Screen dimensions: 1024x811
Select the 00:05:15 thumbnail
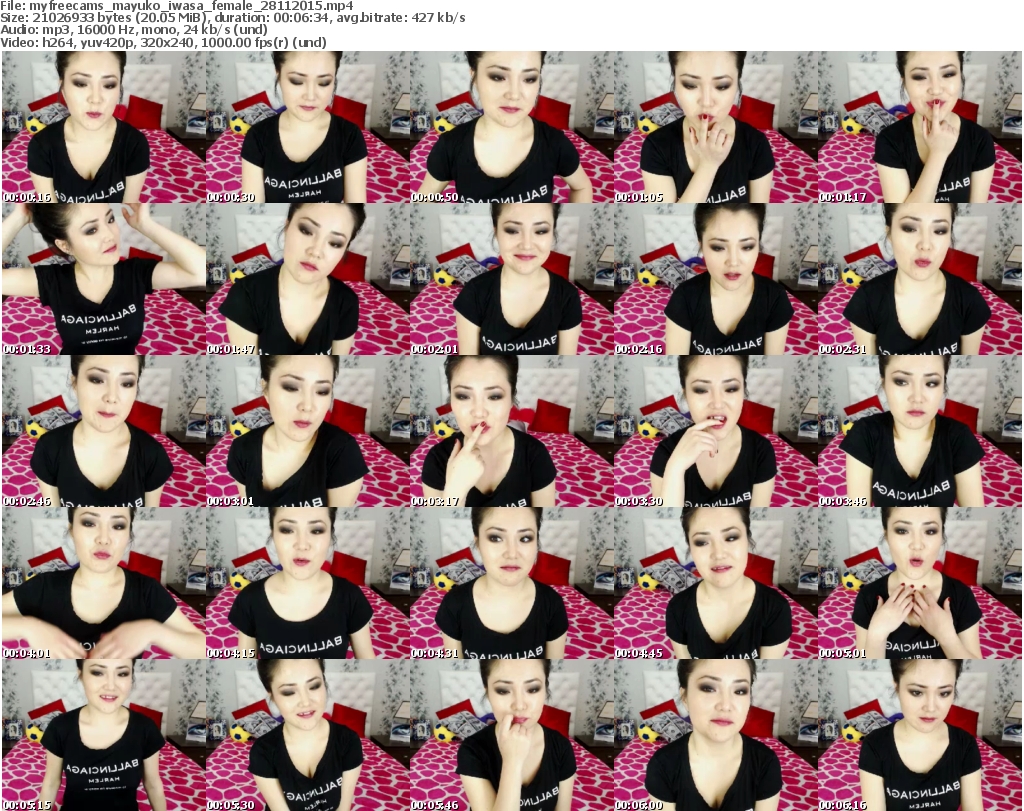104,735
